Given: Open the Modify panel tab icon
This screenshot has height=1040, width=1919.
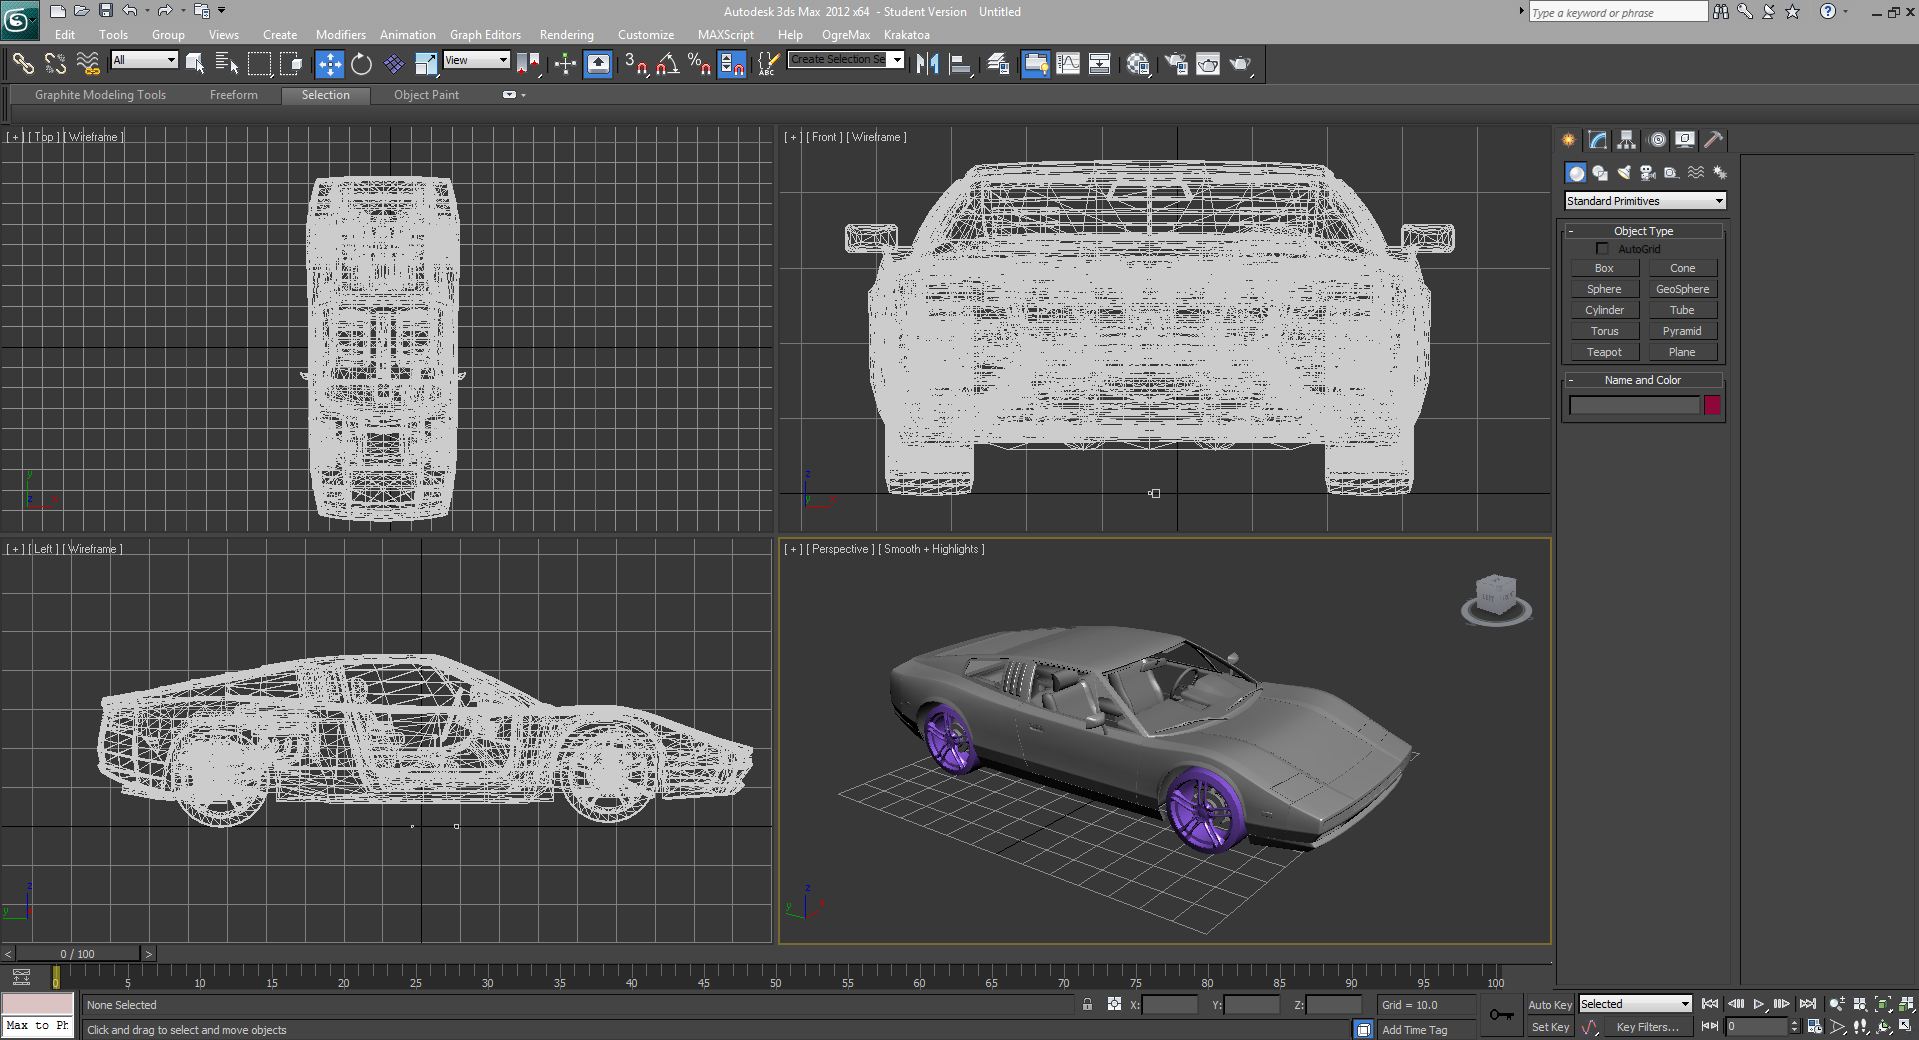Looking at the screenshot, I should [x=1597, y=140].
